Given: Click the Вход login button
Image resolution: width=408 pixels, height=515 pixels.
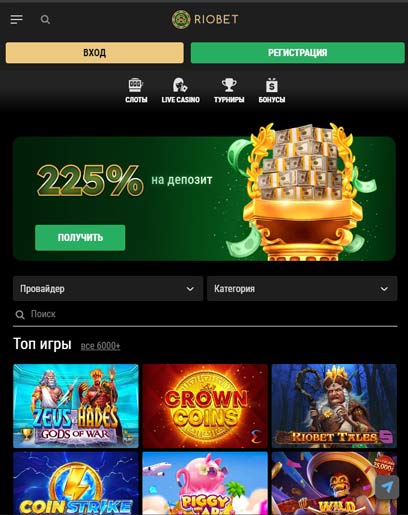Looking at the screenshot, I should tap(95, 53).
